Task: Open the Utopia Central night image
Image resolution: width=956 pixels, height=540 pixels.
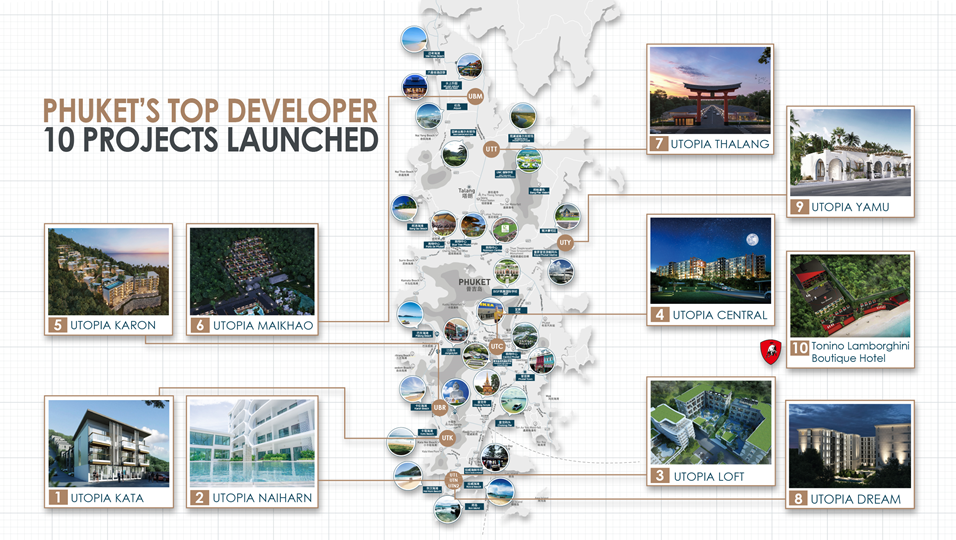Action: pyautogui.click(x=711, y=261)
